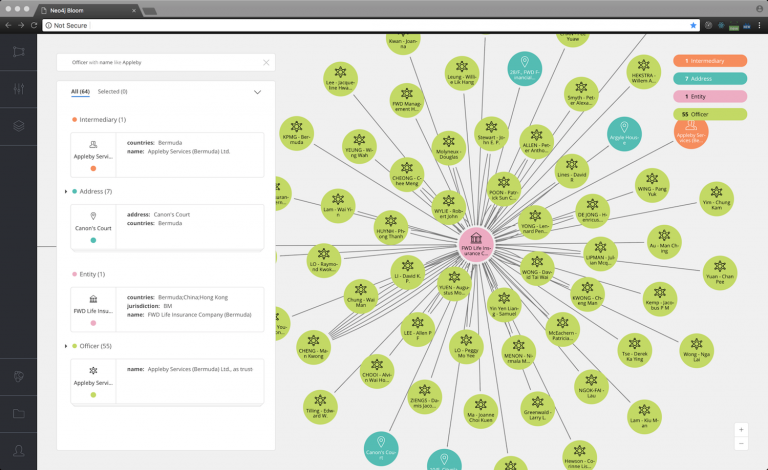The image size is (768, 470).
Task: Select the orange Appleby Services node
Action: [x=691, y=131]
